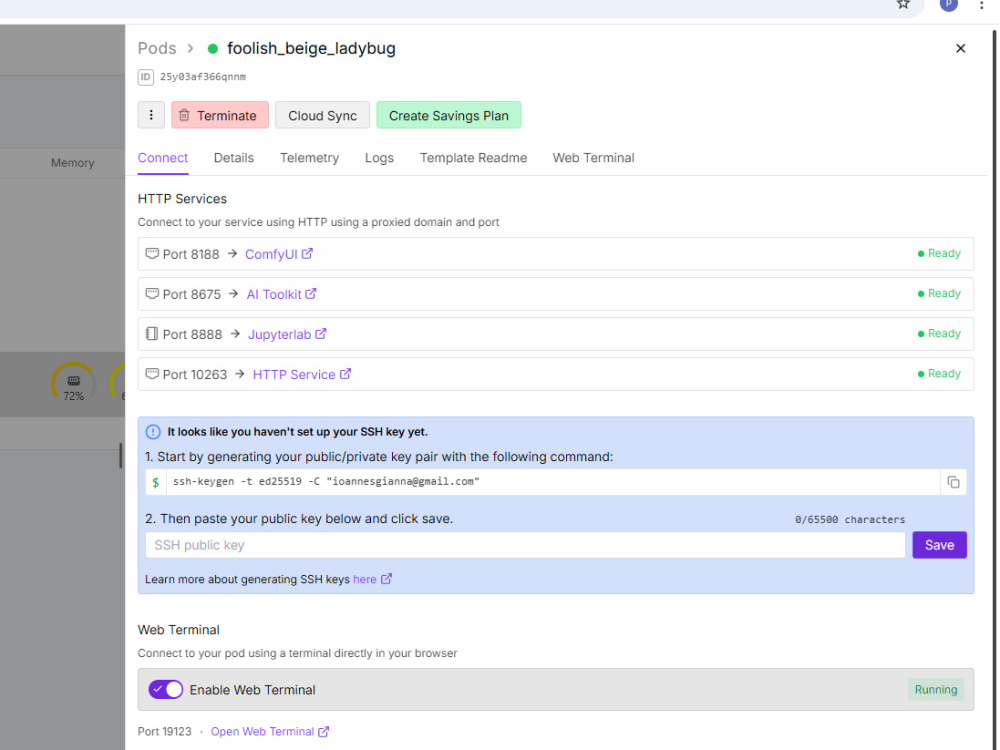
Task: Switch to the Connect tab
Action: coord(163,158)
